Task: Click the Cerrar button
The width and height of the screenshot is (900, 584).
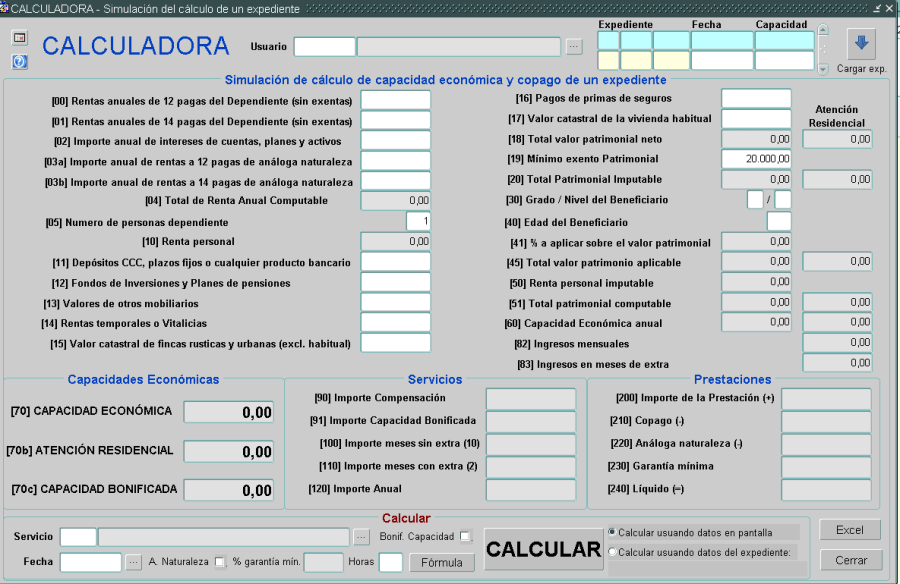Action: tap(850, 560)
